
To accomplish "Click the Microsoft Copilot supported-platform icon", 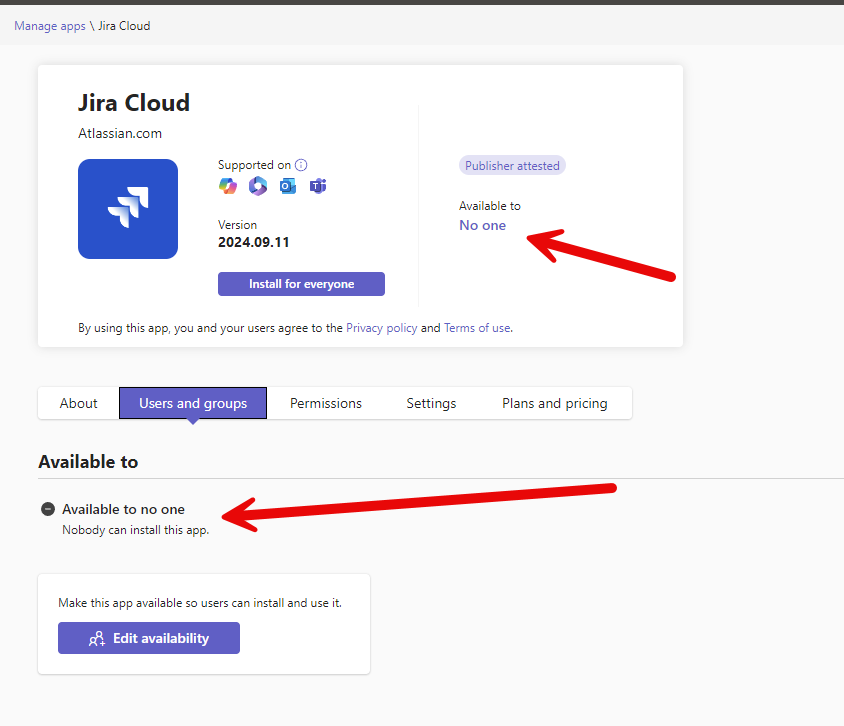I will pos(228,186).
